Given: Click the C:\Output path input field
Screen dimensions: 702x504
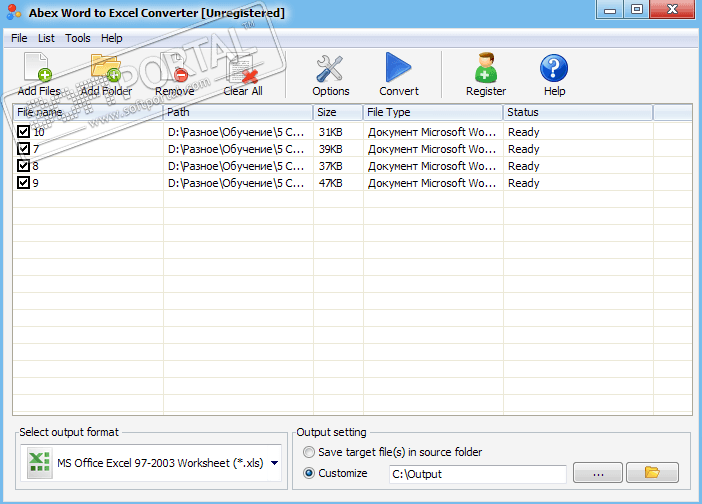Looking at the screenshot, I should click(478, 474).
